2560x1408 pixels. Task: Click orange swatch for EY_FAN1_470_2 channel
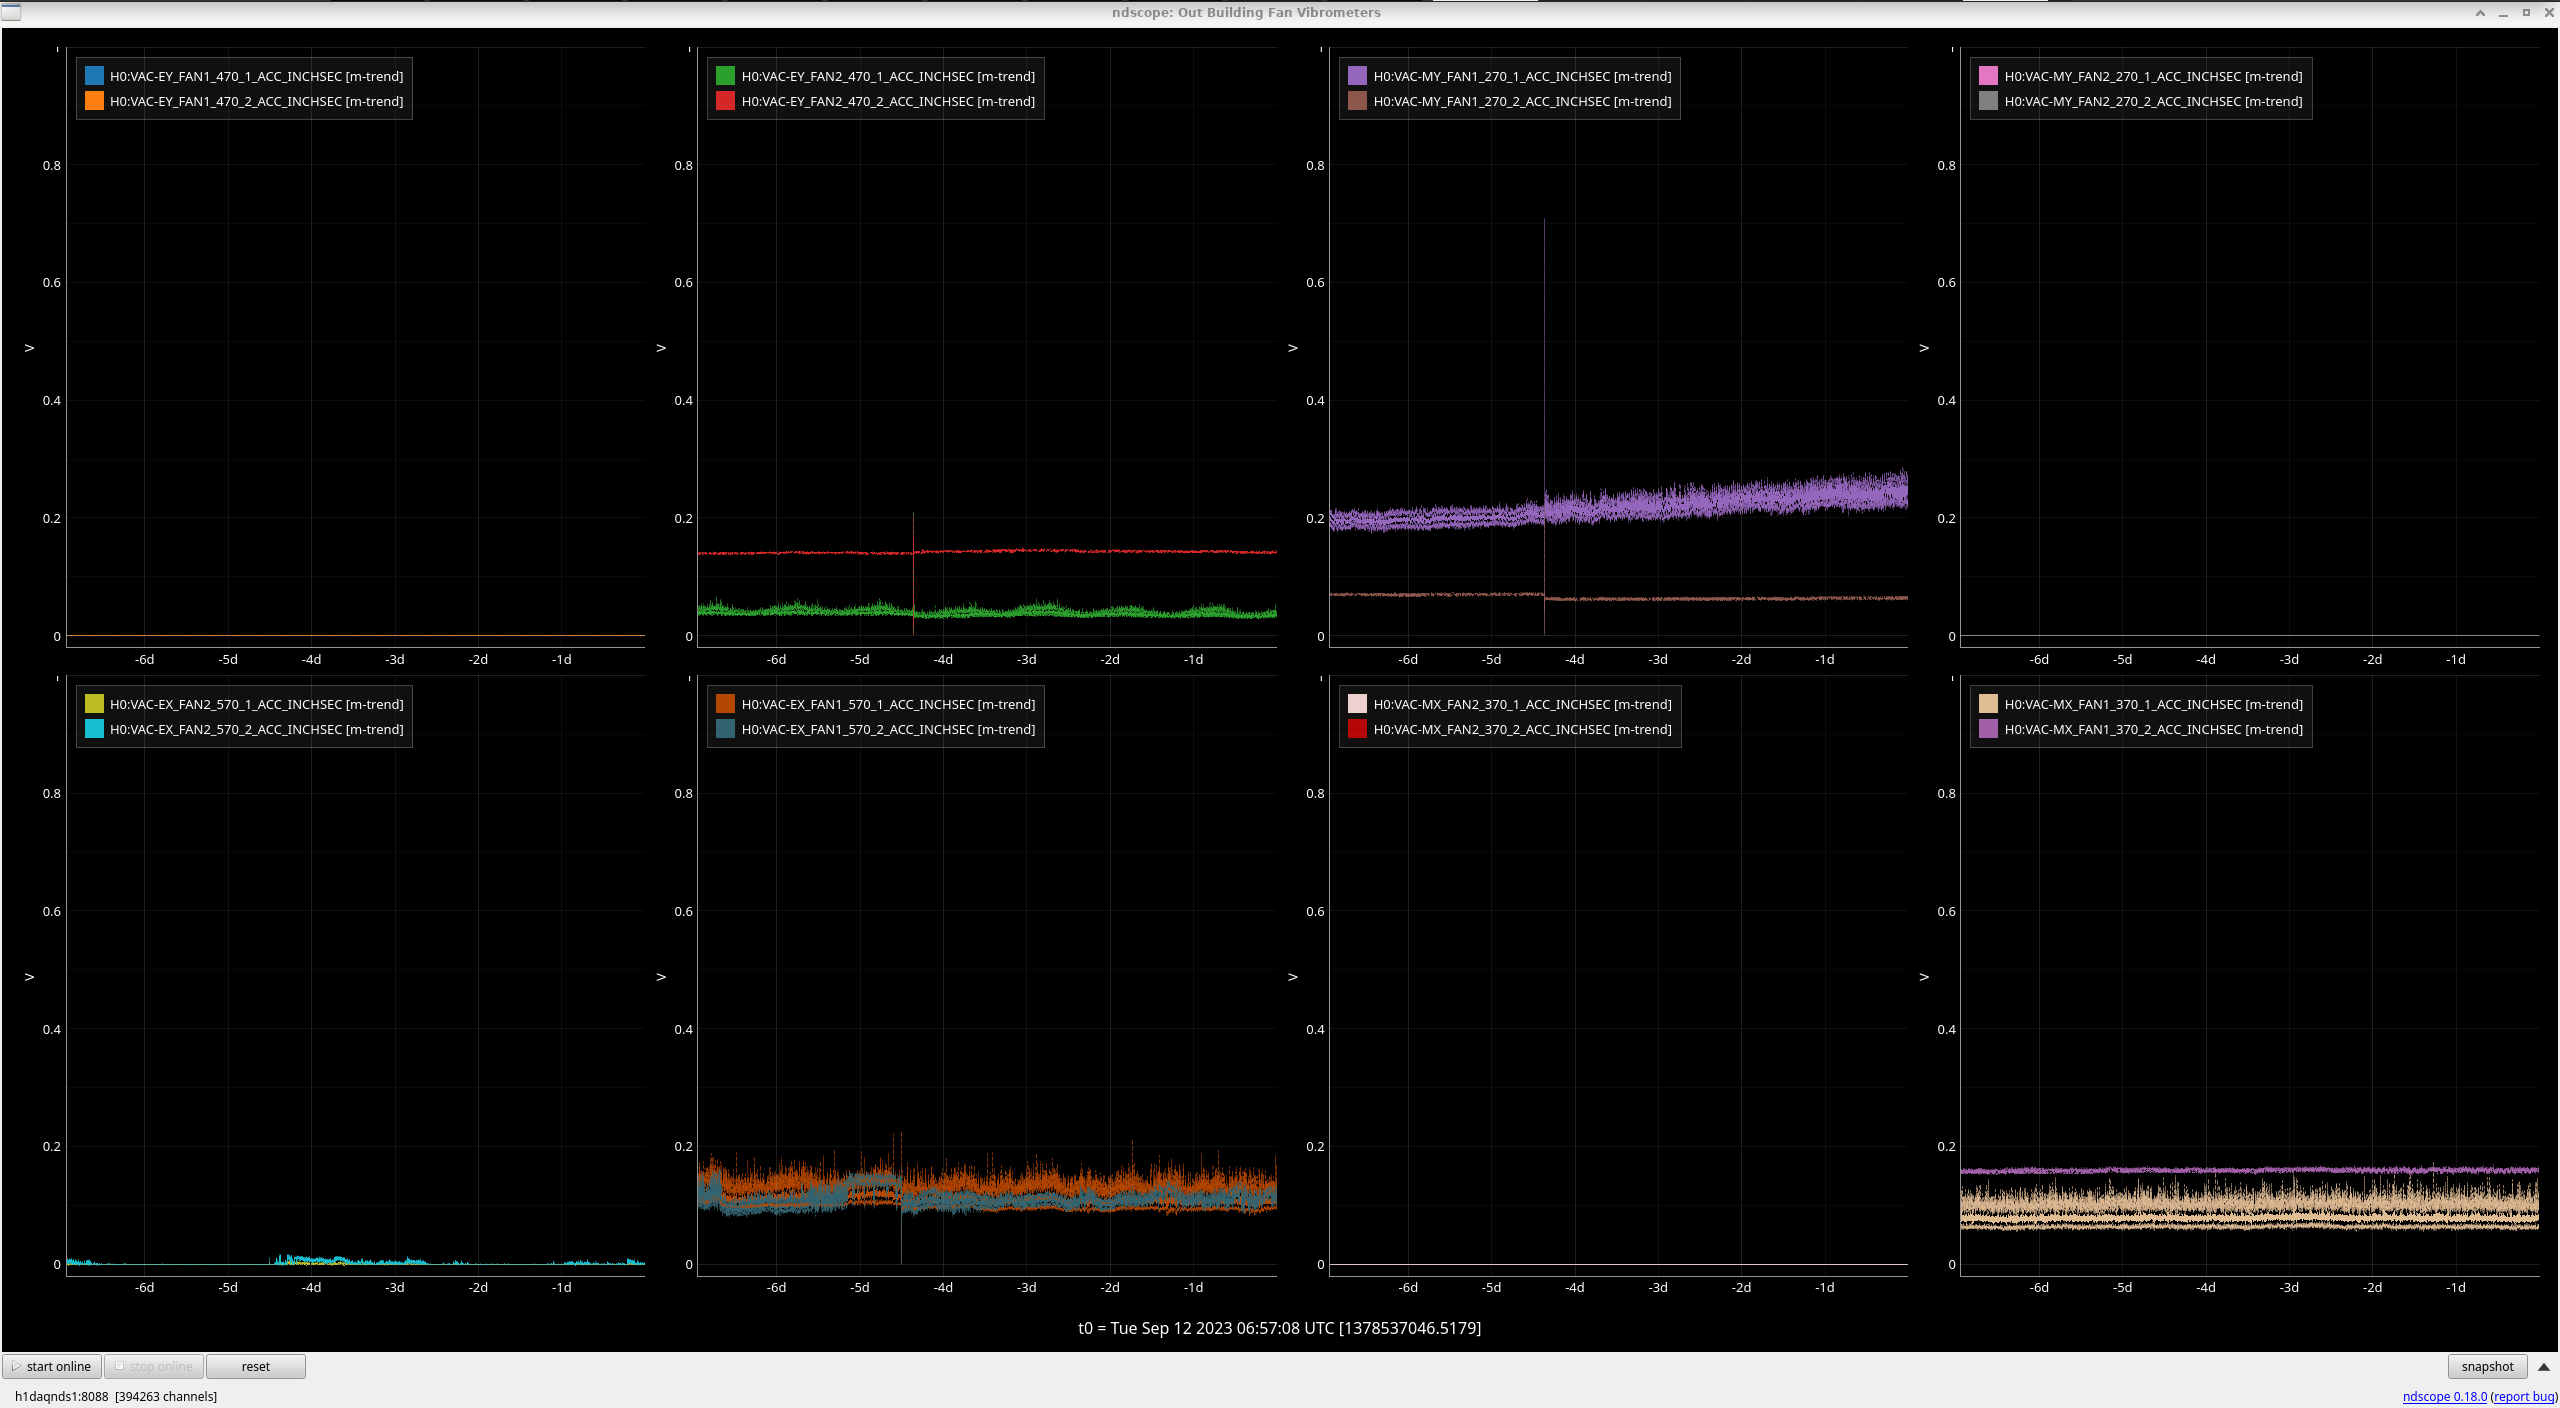tap(94, 101)
